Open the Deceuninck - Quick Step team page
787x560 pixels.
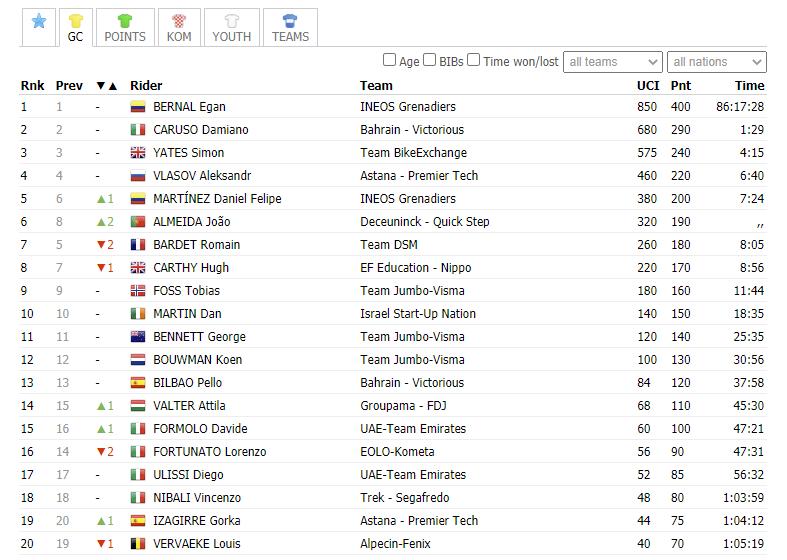coord(425,222)
